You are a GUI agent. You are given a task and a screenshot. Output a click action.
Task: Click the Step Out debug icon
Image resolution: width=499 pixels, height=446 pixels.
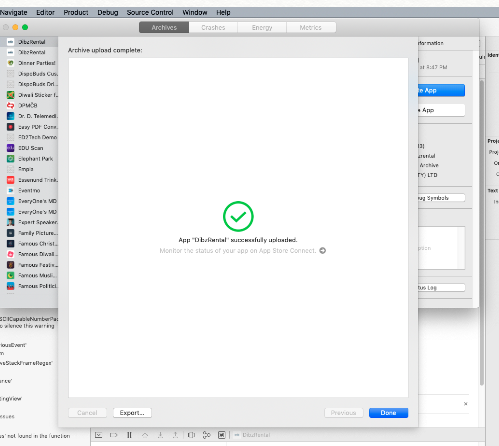[175, 435]
